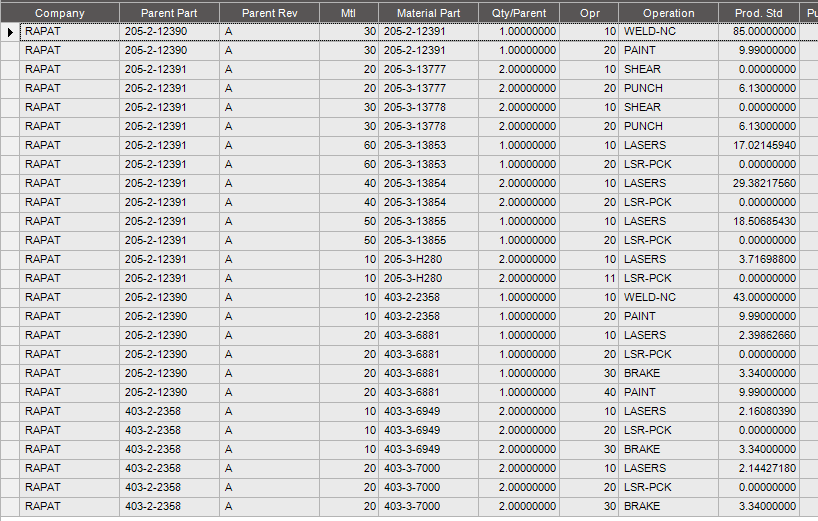Click the 3.71698800 Prod. Std cell
This screenshot has height=521, width=818.
coord(759,260)
